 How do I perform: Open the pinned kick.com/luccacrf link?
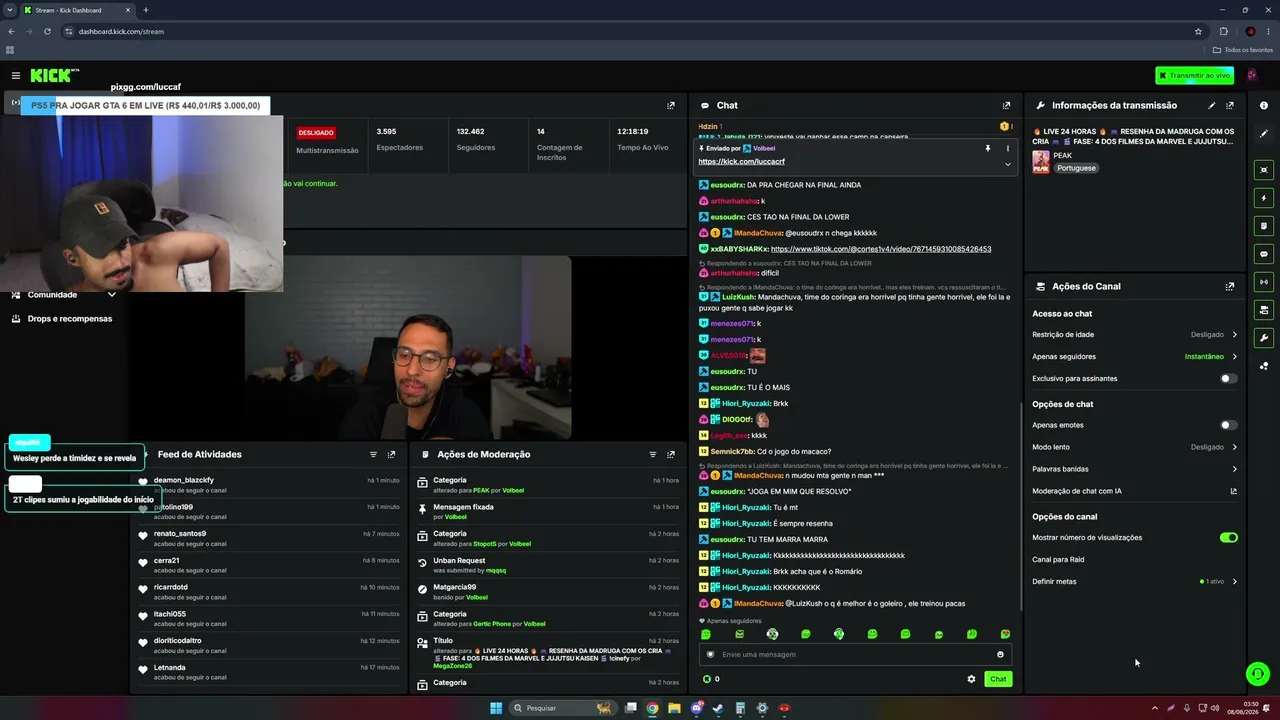(x=741, y=162)
